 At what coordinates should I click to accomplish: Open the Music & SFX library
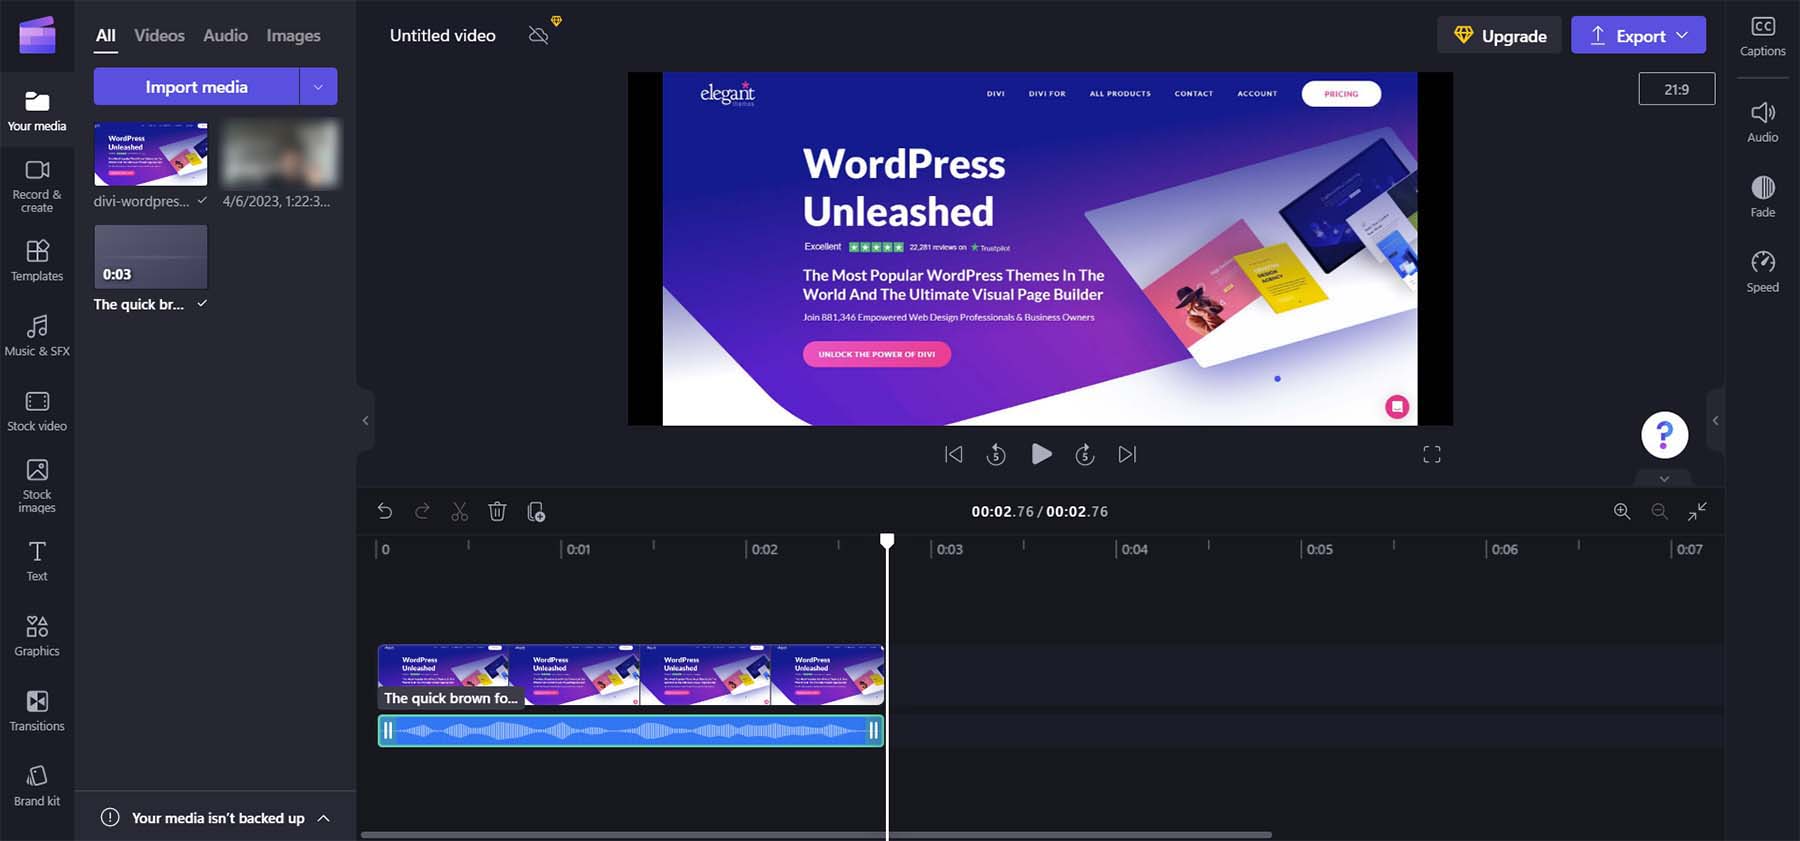pyautogui.click(x=37, y=335)
